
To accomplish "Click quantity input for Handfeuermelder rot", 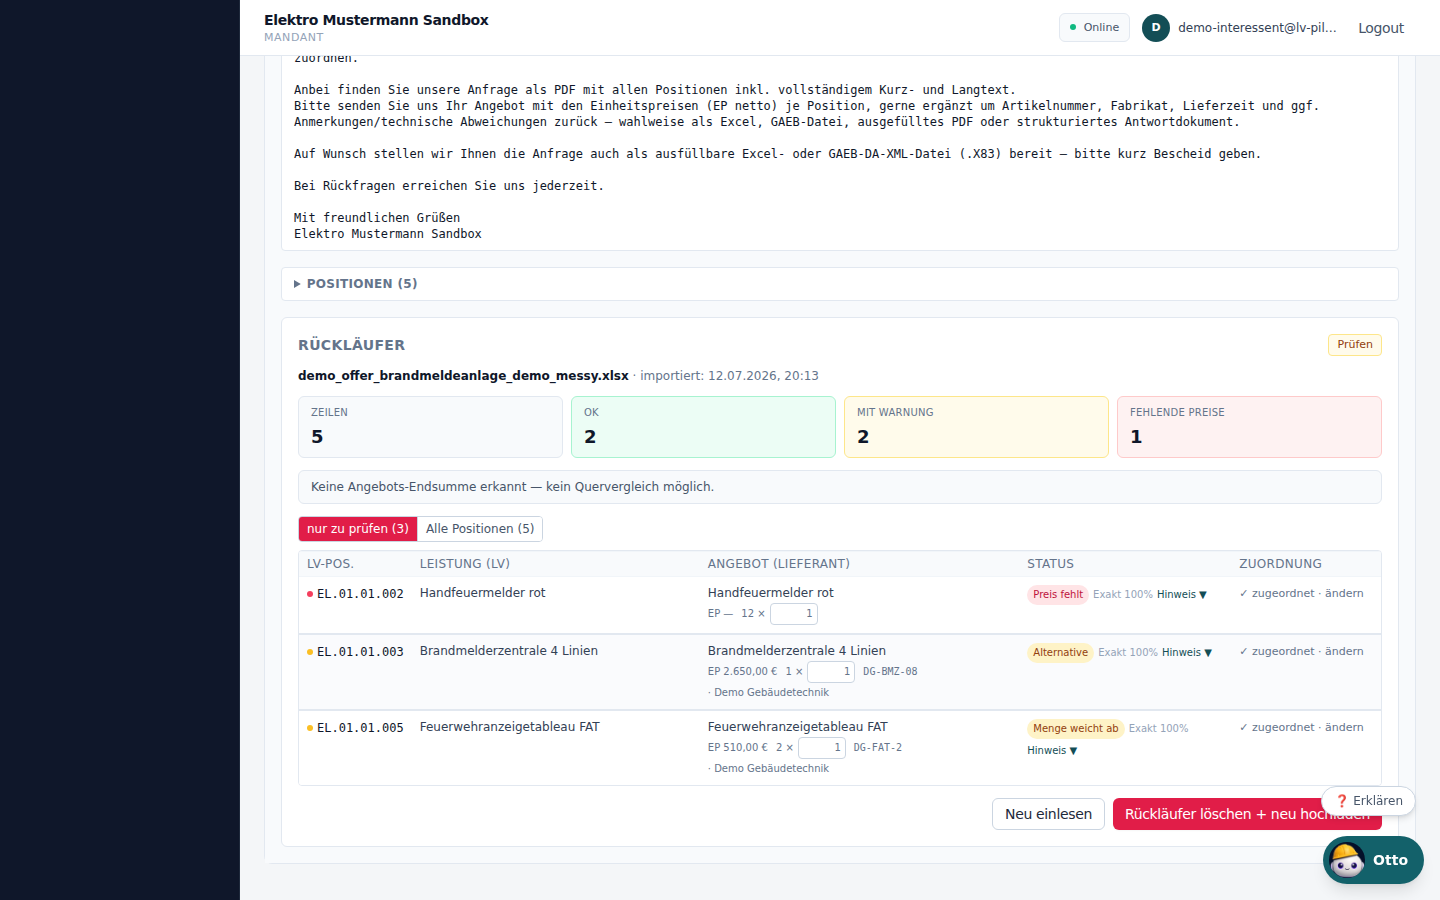I will click(794, 614).
